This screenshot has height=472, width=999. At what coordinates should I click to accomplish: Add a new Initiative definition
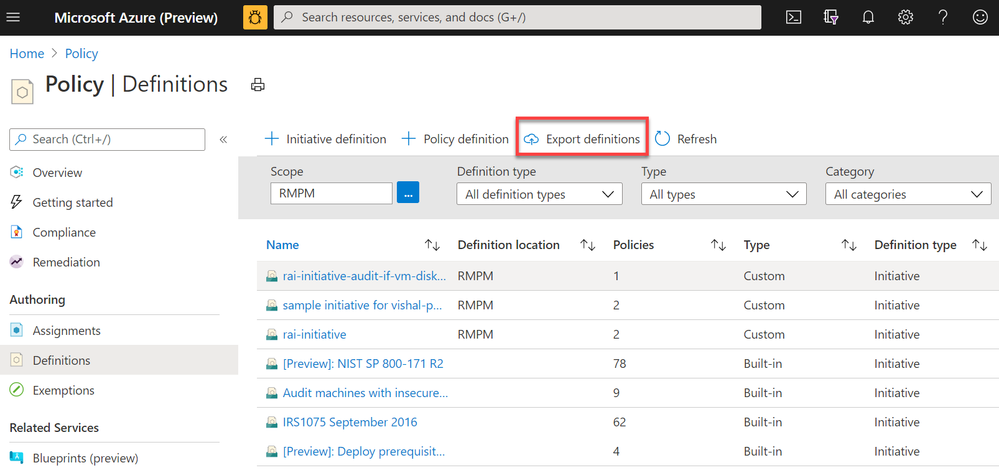326,139
